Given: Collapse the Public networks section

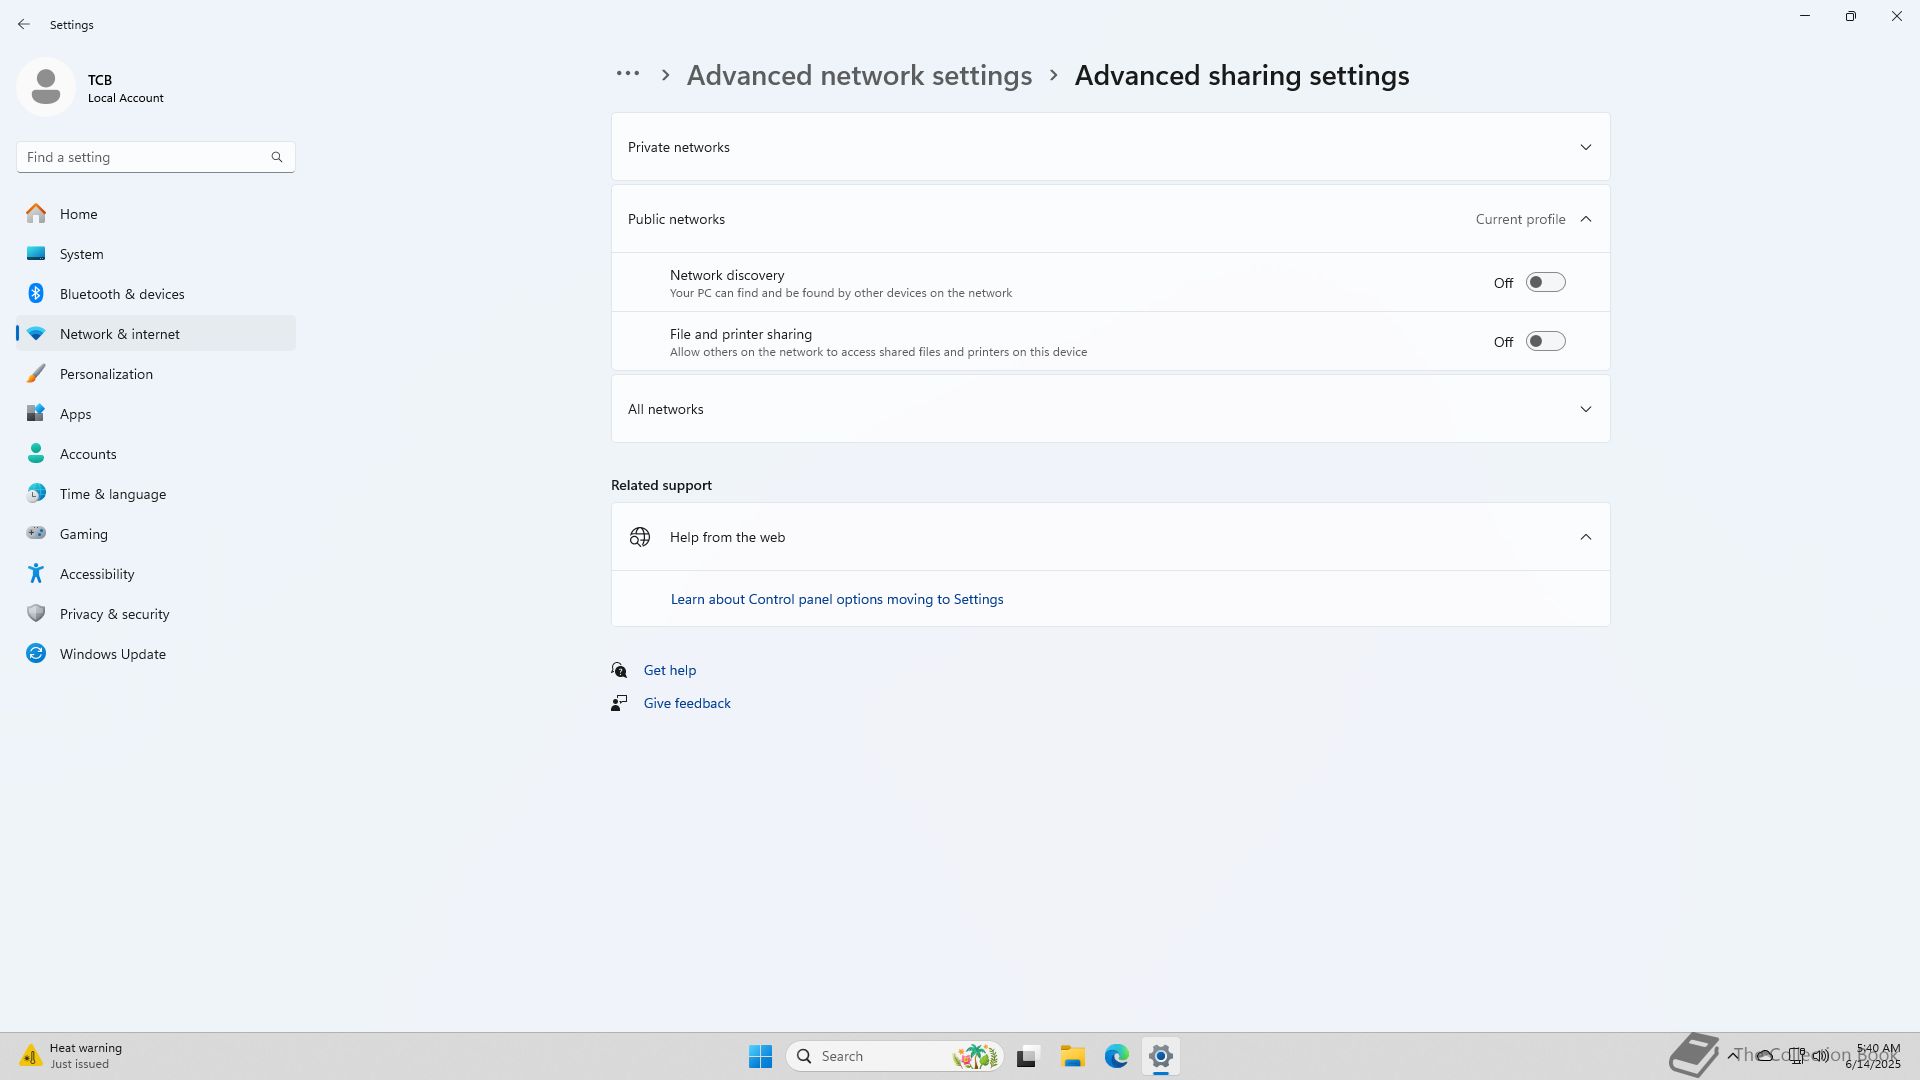Looking at the screenshot, I should [1585, 219].
